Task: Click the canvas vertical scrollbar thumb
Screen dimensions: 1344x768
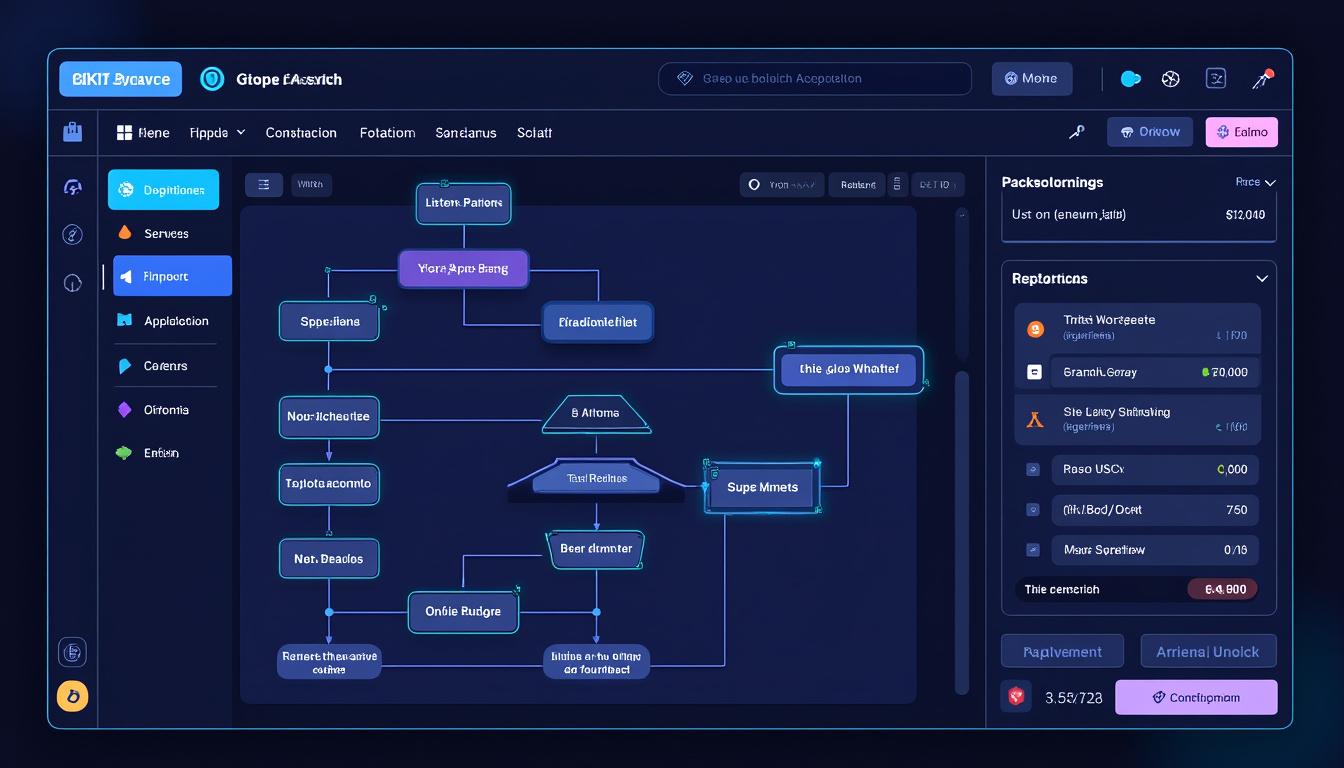Action: pyautogui.click(x=962, y=532)
